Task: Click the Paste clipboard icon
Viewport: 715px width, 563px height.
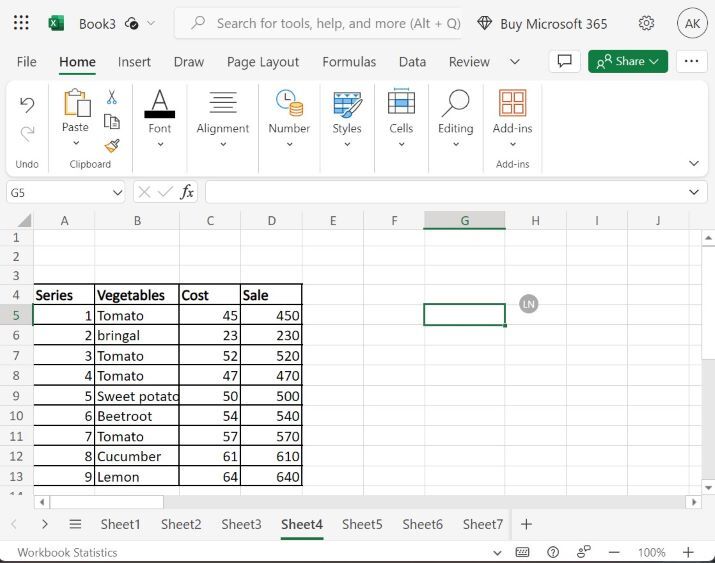Action: pyautogui.click(x=77, y=103)
